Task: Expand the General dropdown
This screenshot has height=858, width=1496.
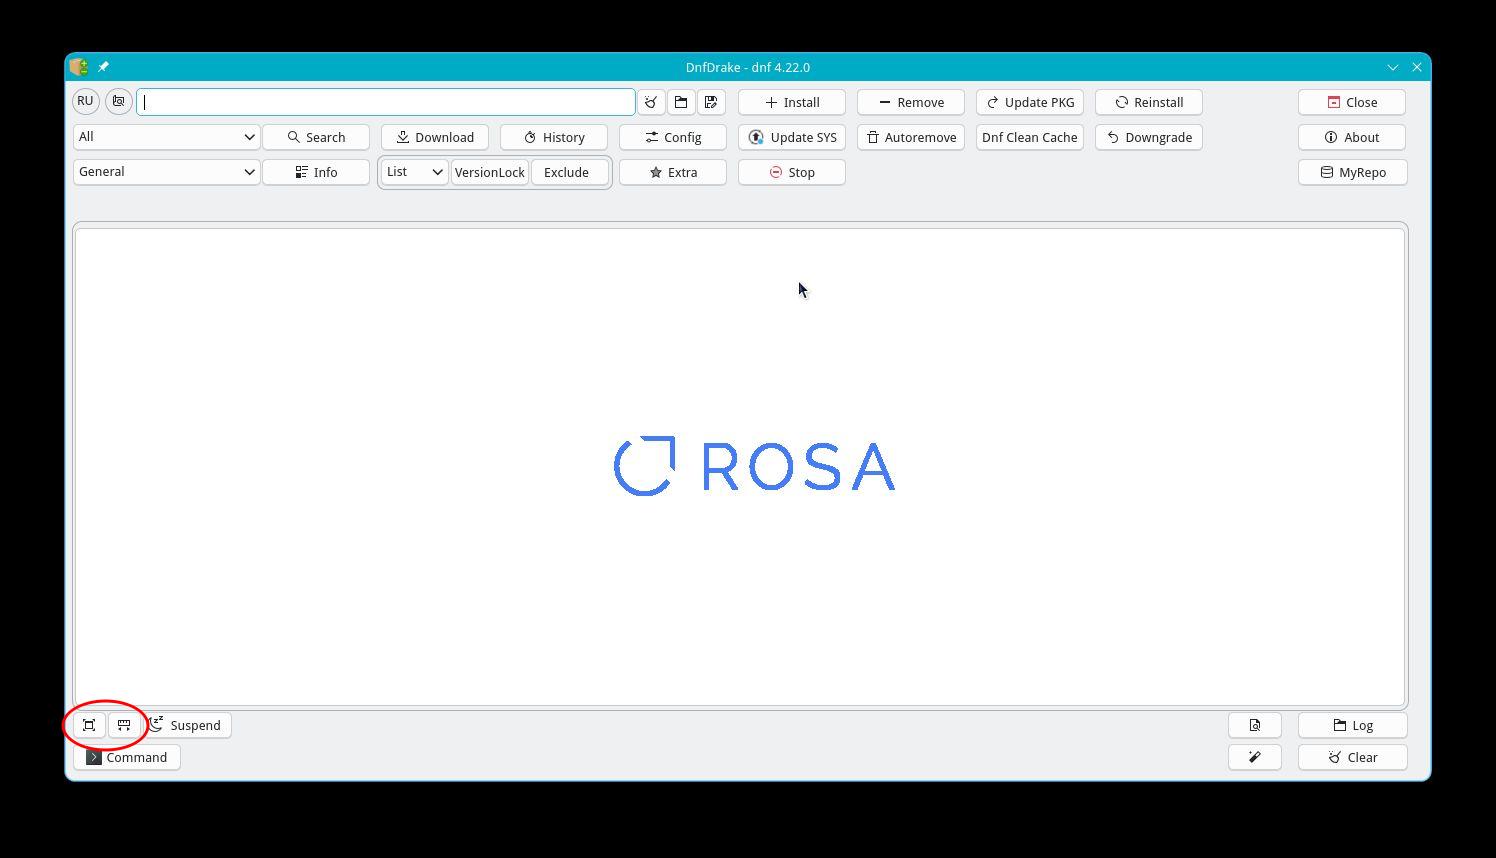Action: coord(166,172)
